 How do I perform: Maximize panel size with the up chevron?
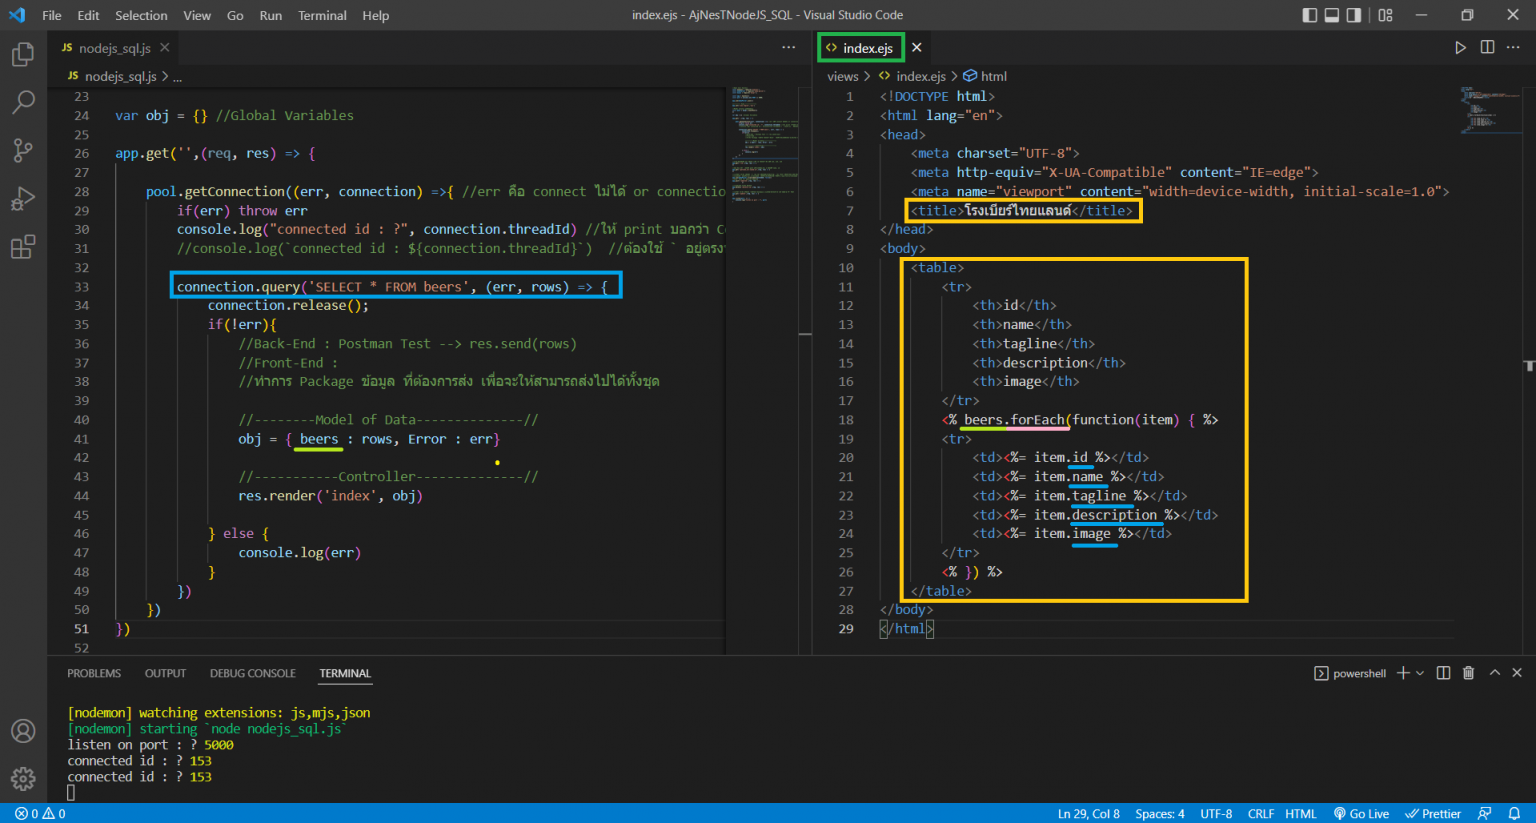pos(1494,673)
